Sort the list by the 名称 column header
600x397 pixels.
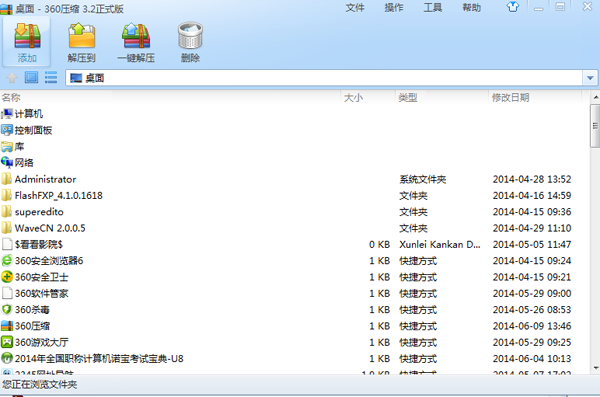170,98
